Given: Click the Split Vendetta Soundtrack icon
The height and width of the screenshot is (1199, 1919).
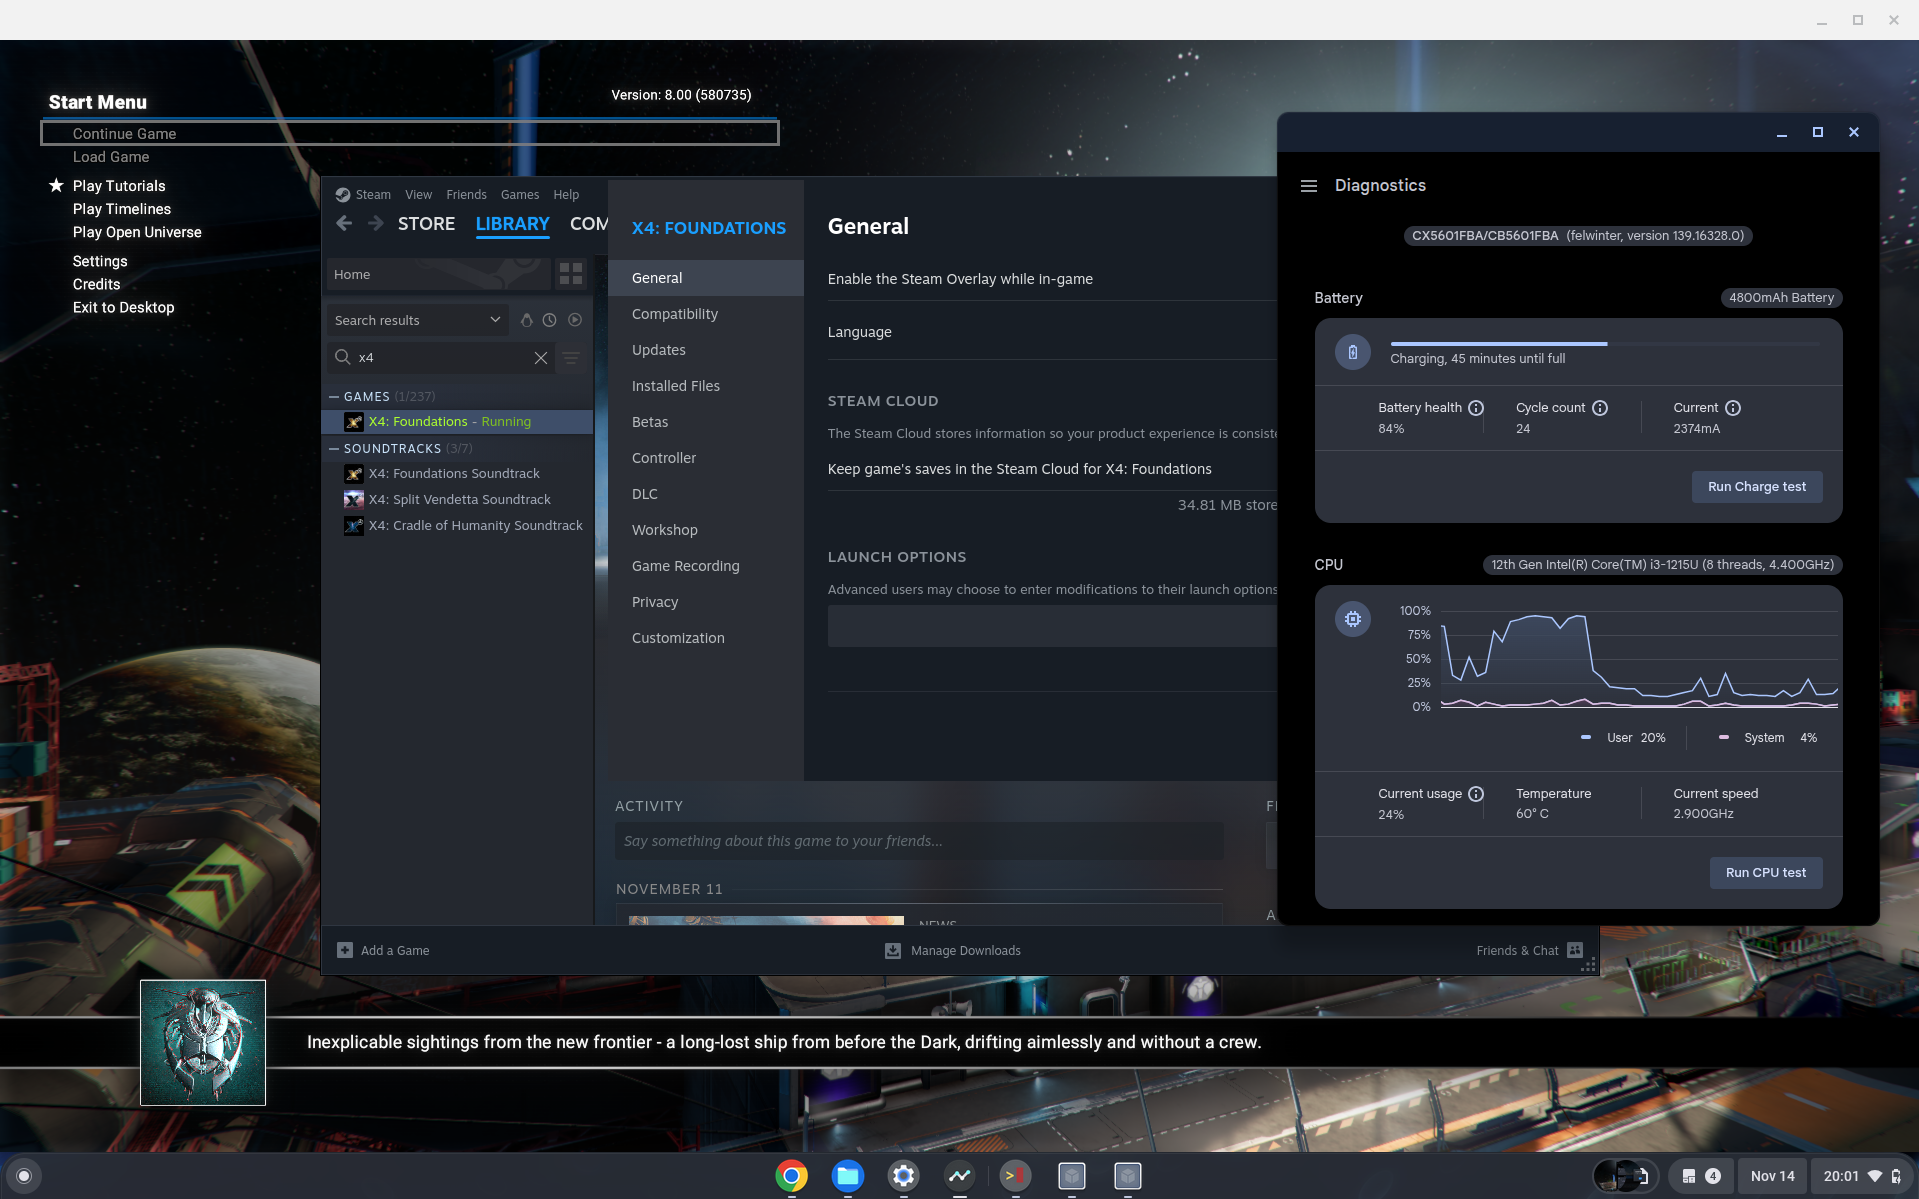Looking at the screenshot, I should [x=354, y=500].
